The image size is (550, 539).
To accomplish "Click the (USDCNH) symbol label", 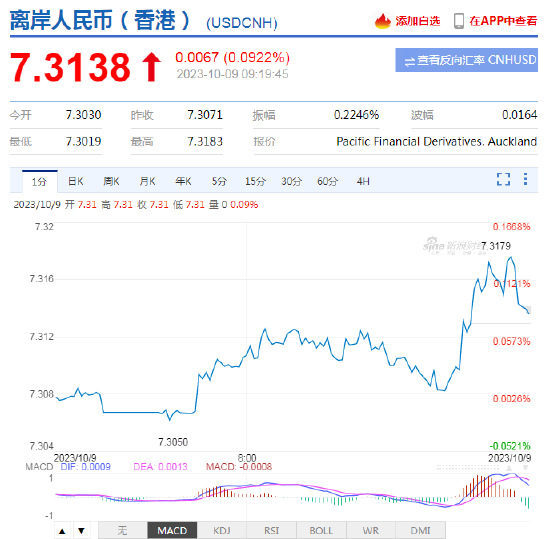I will [242, 23].
